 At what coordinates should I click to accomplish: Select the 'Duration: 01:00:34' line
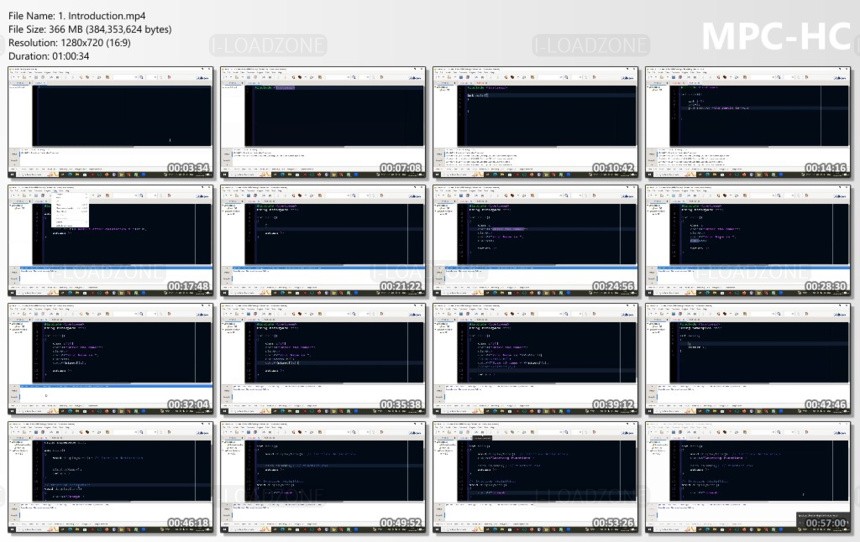click(x=48, y=56)
